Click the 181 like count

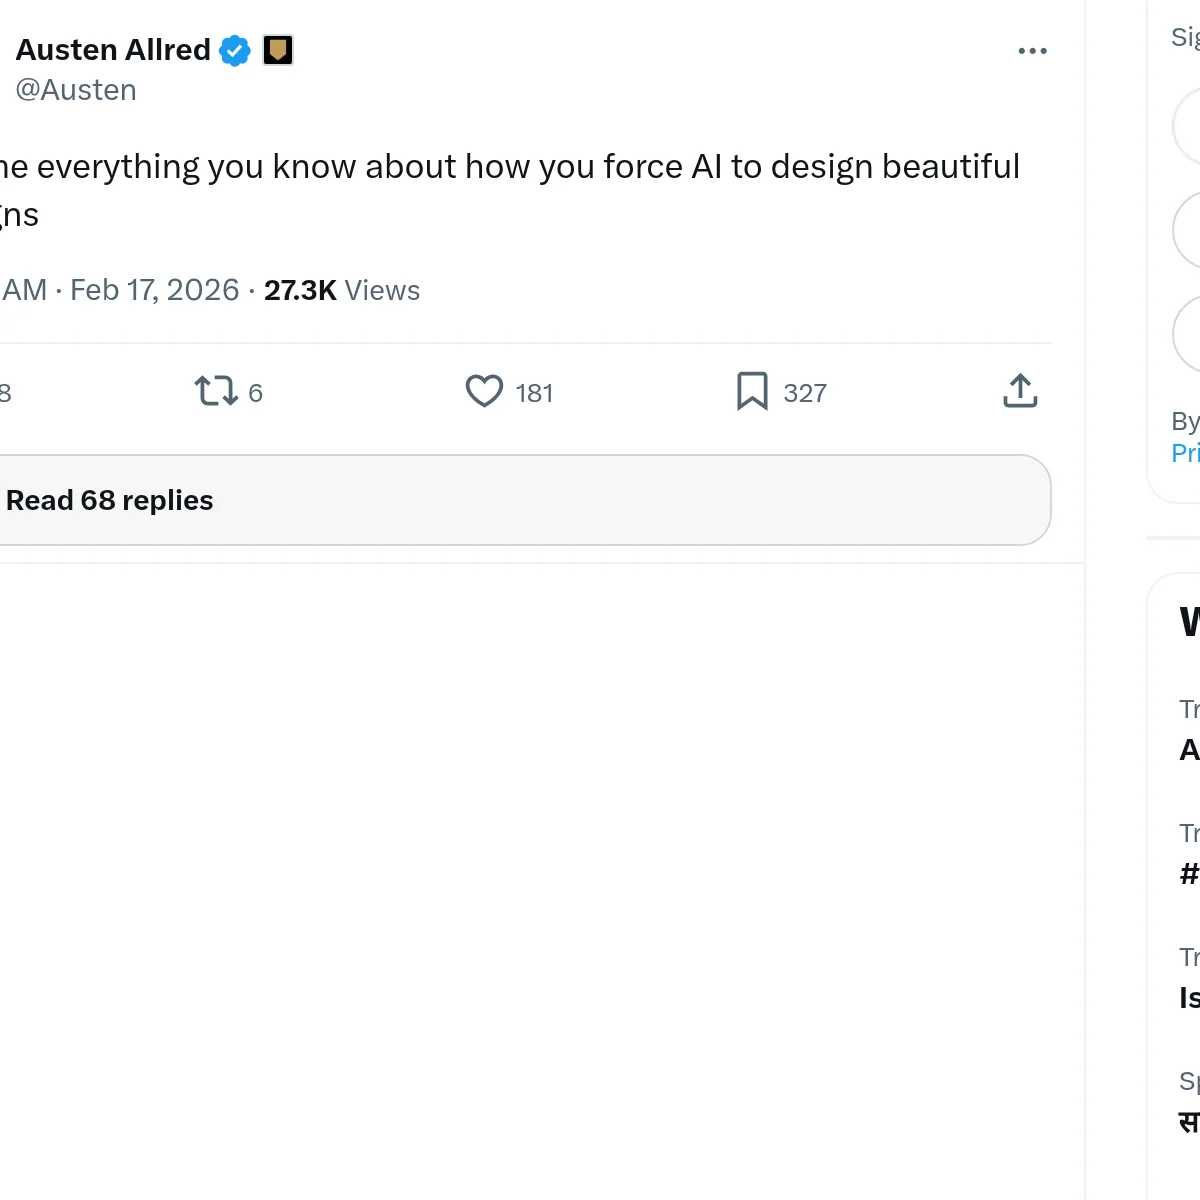click(534, 392)
